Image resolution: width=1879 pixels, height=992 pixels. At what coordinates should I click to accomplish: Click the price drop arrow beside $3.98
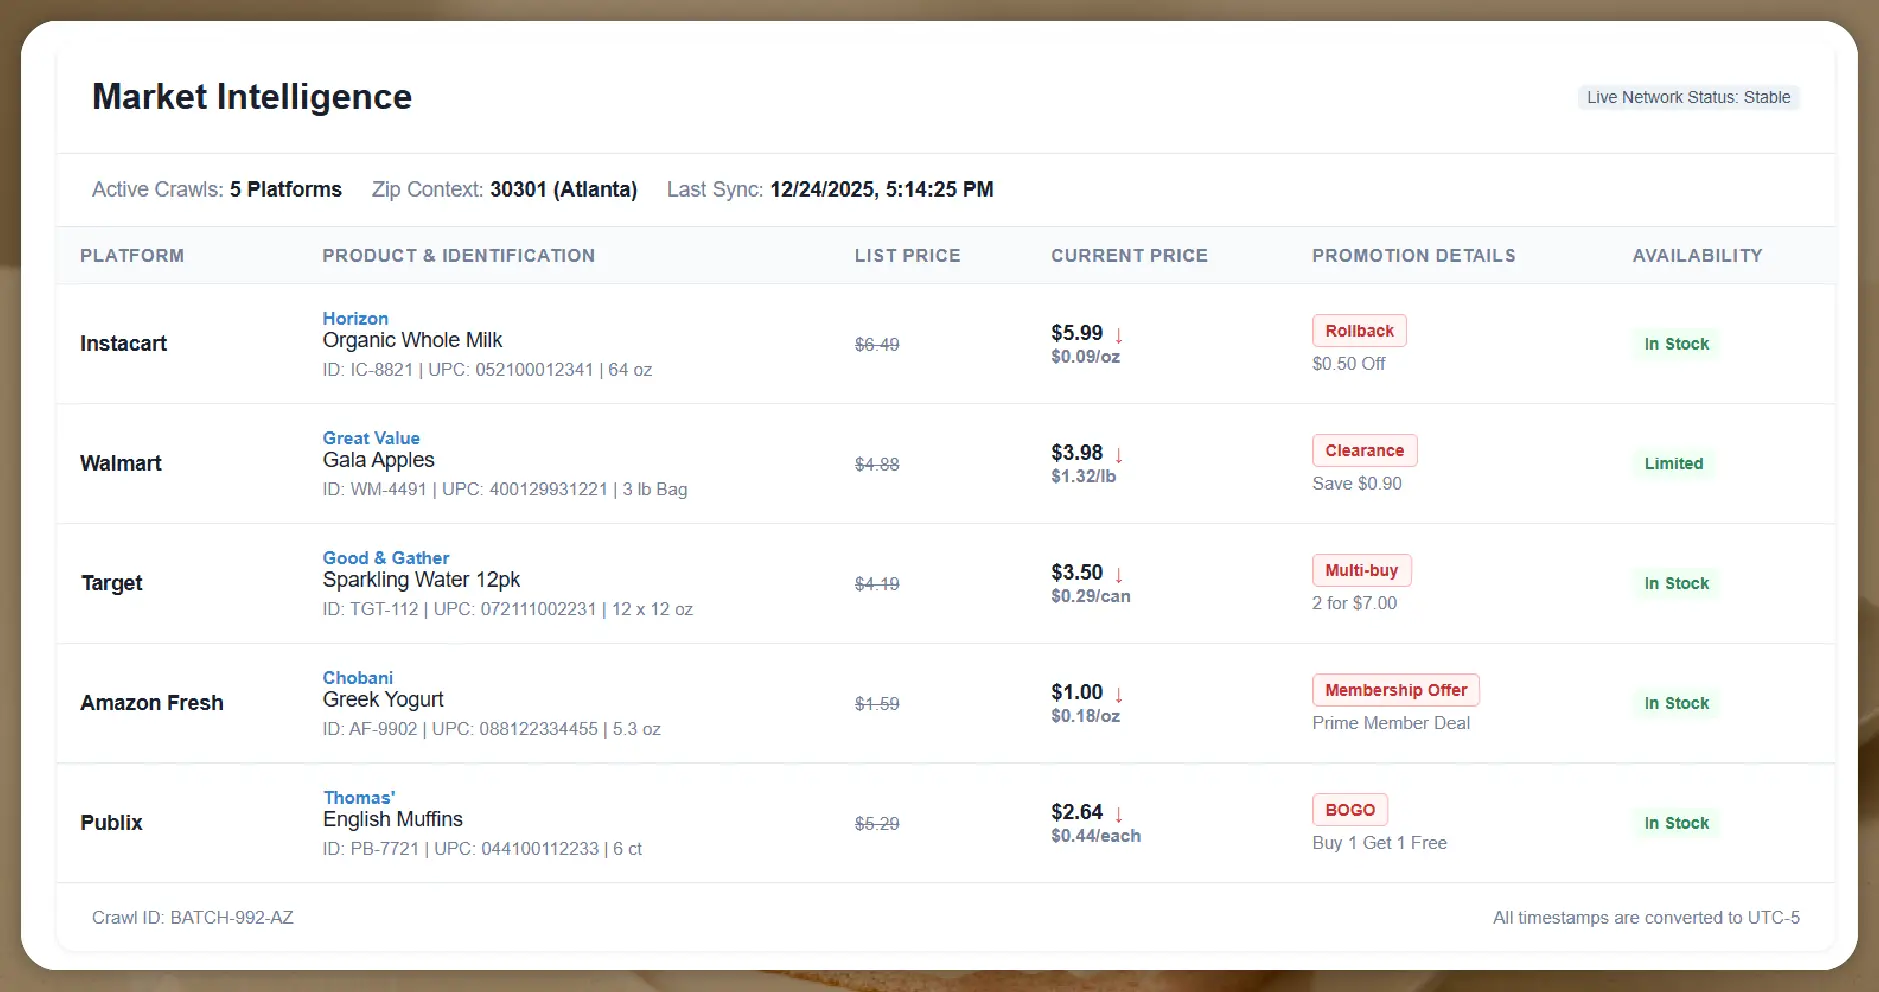click(1119, 455)
